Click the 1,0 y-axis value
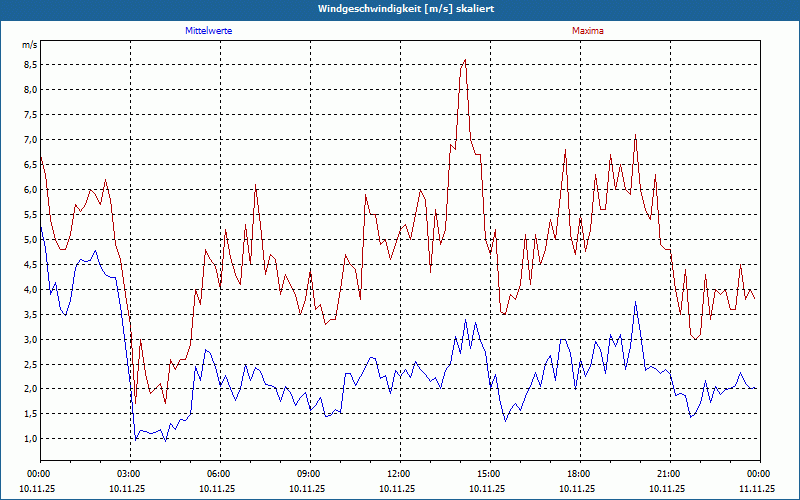The height and width of the screenshot is (500, 800). [x=31, y=439]
